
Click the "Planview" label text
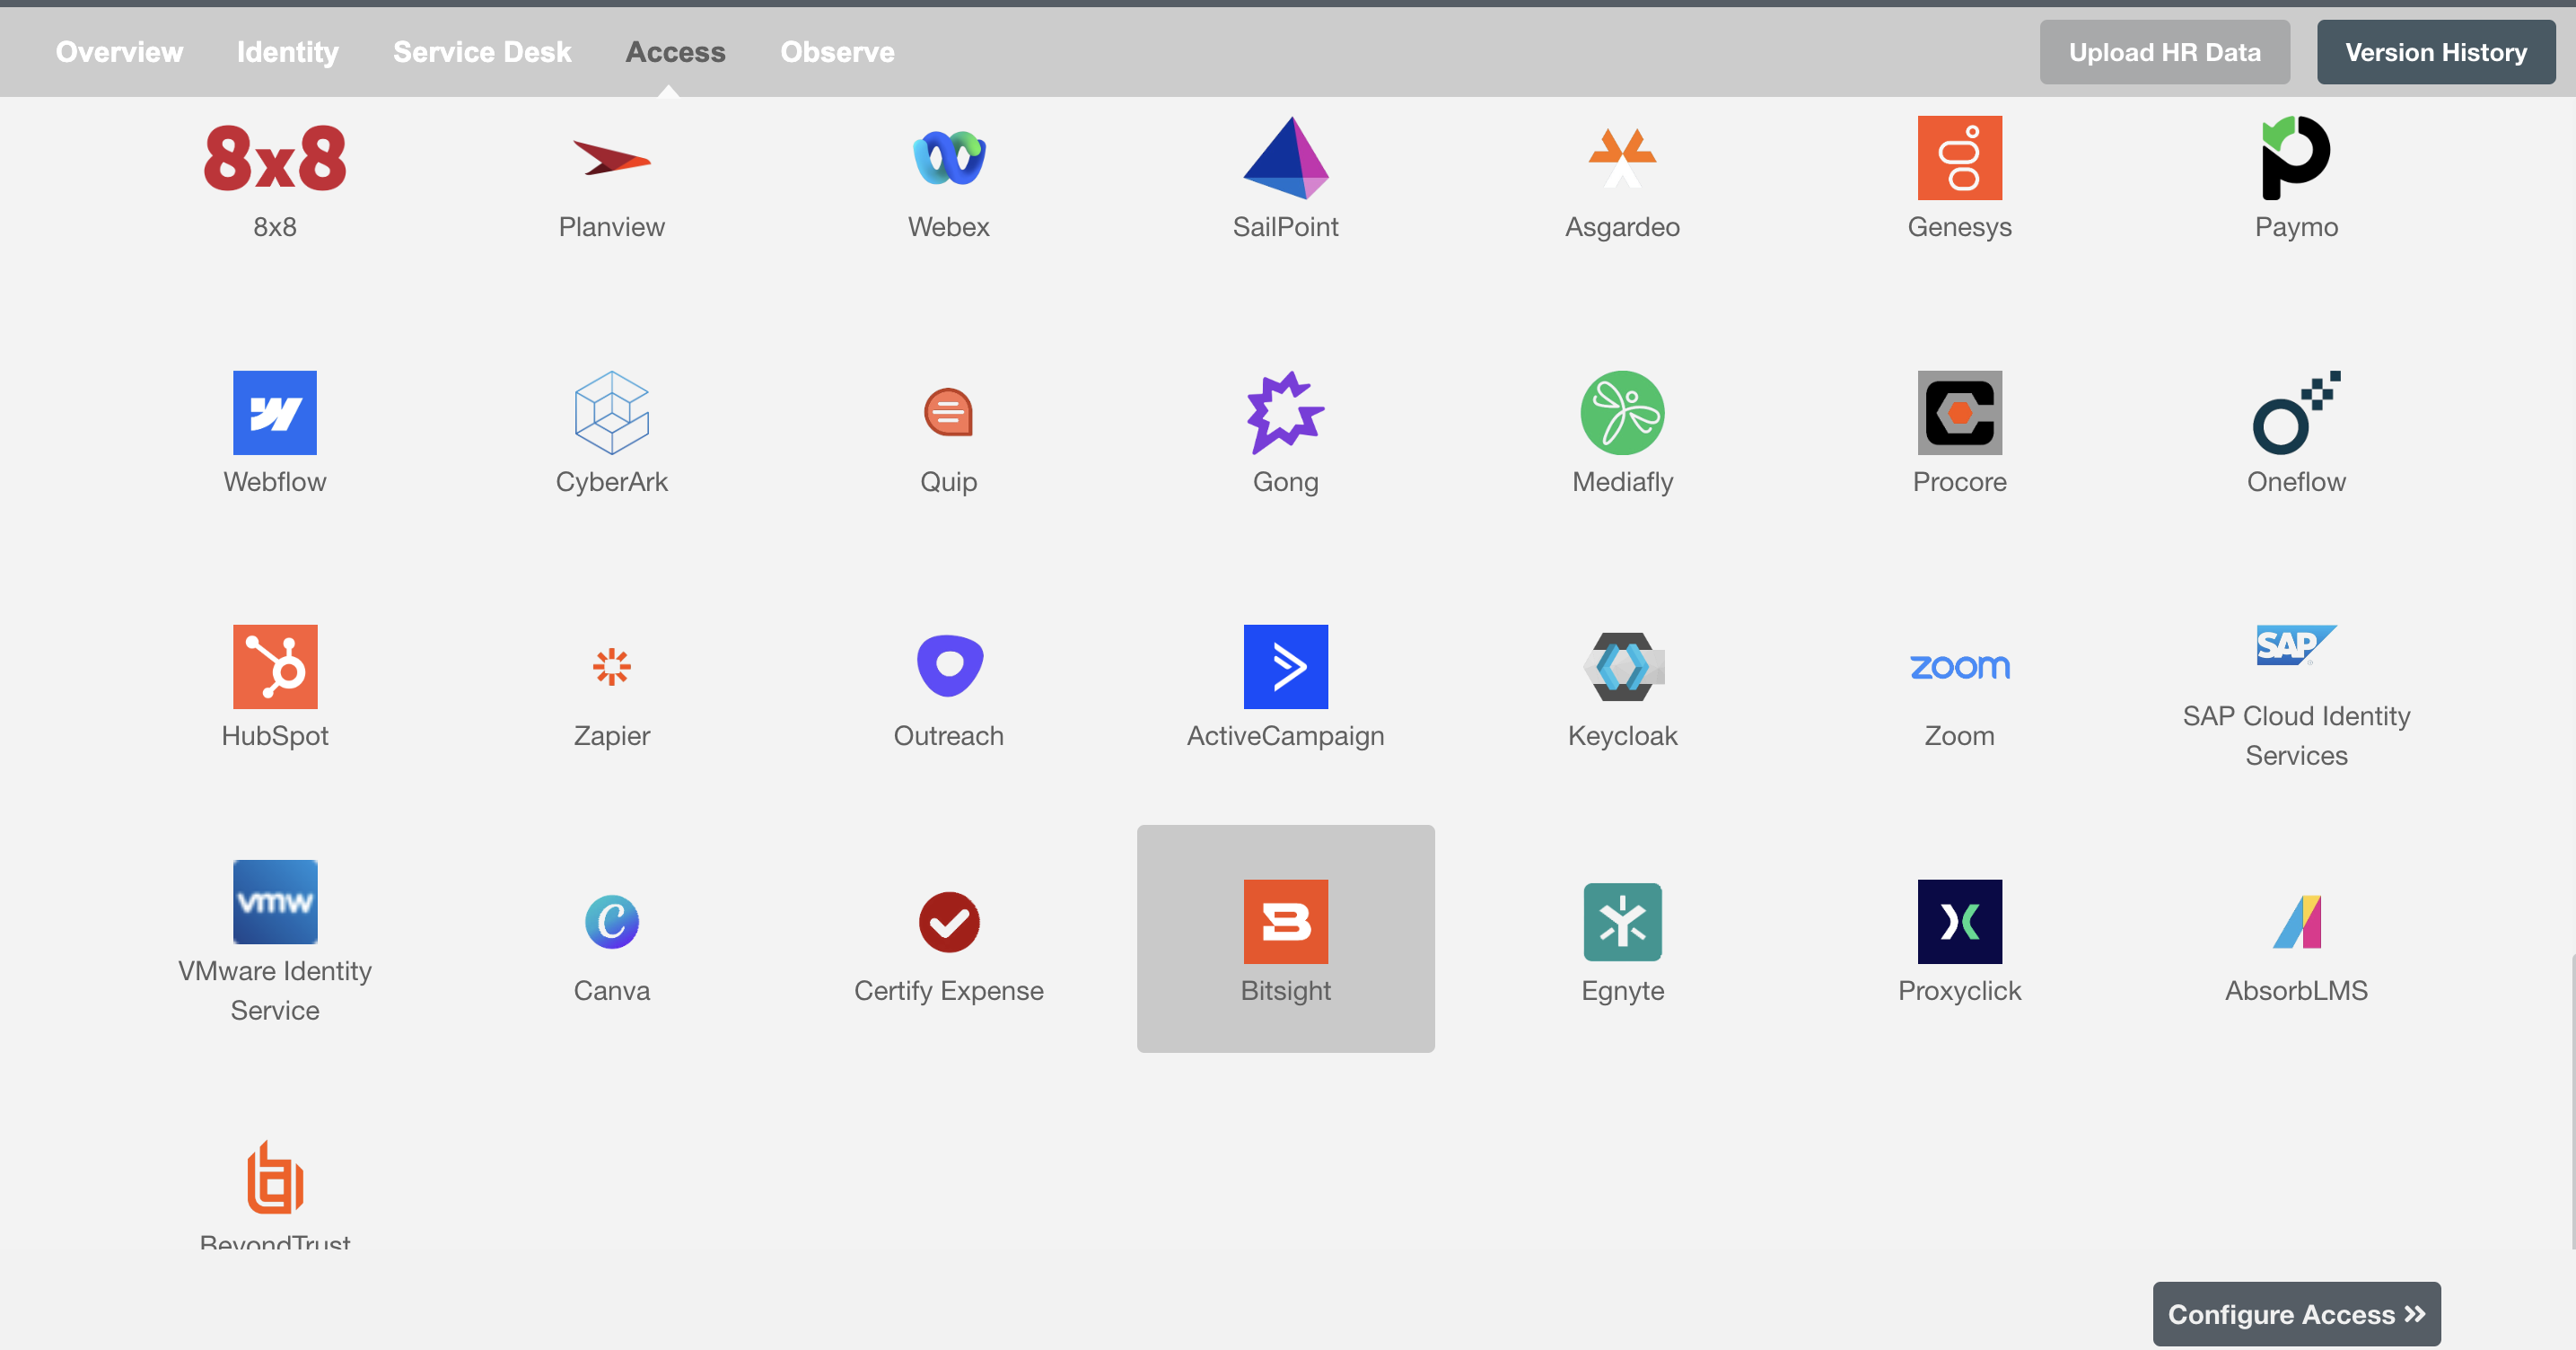[611, 227]
